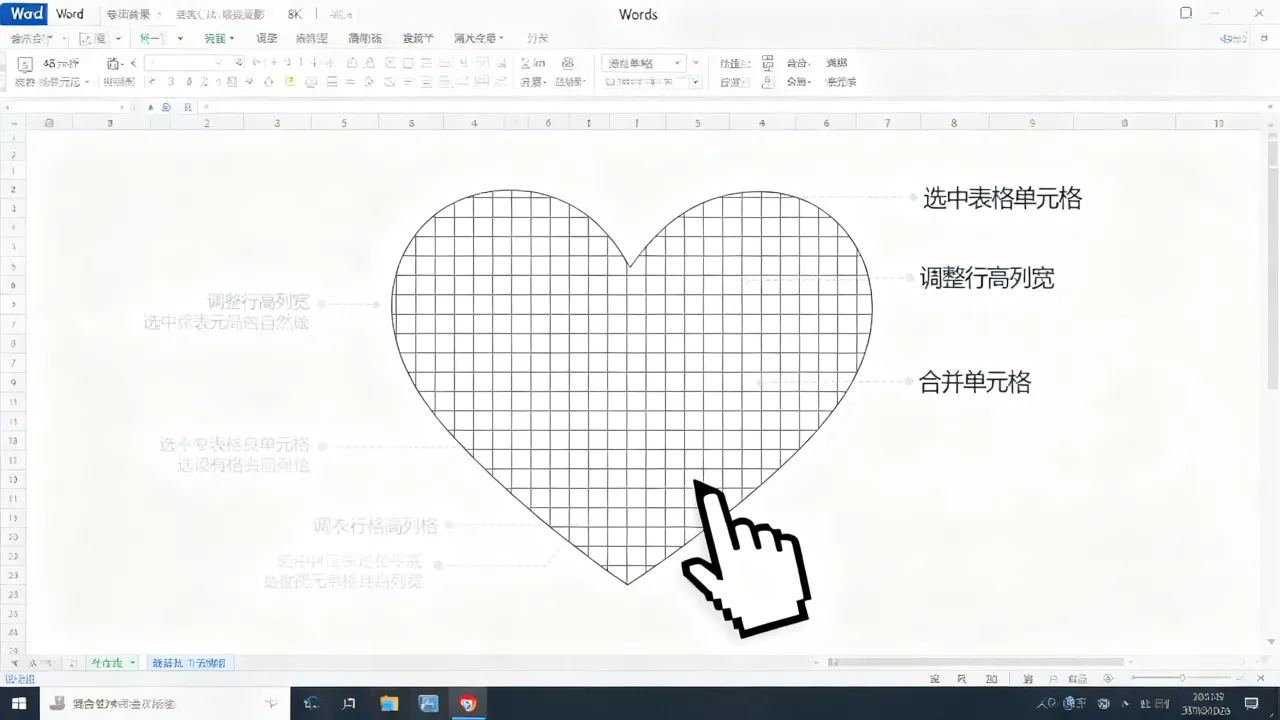The width and height of the screenshot is (1280, 720).
Task: Click the yellow highlighted ribbon icon
Action: coord(290,81)
